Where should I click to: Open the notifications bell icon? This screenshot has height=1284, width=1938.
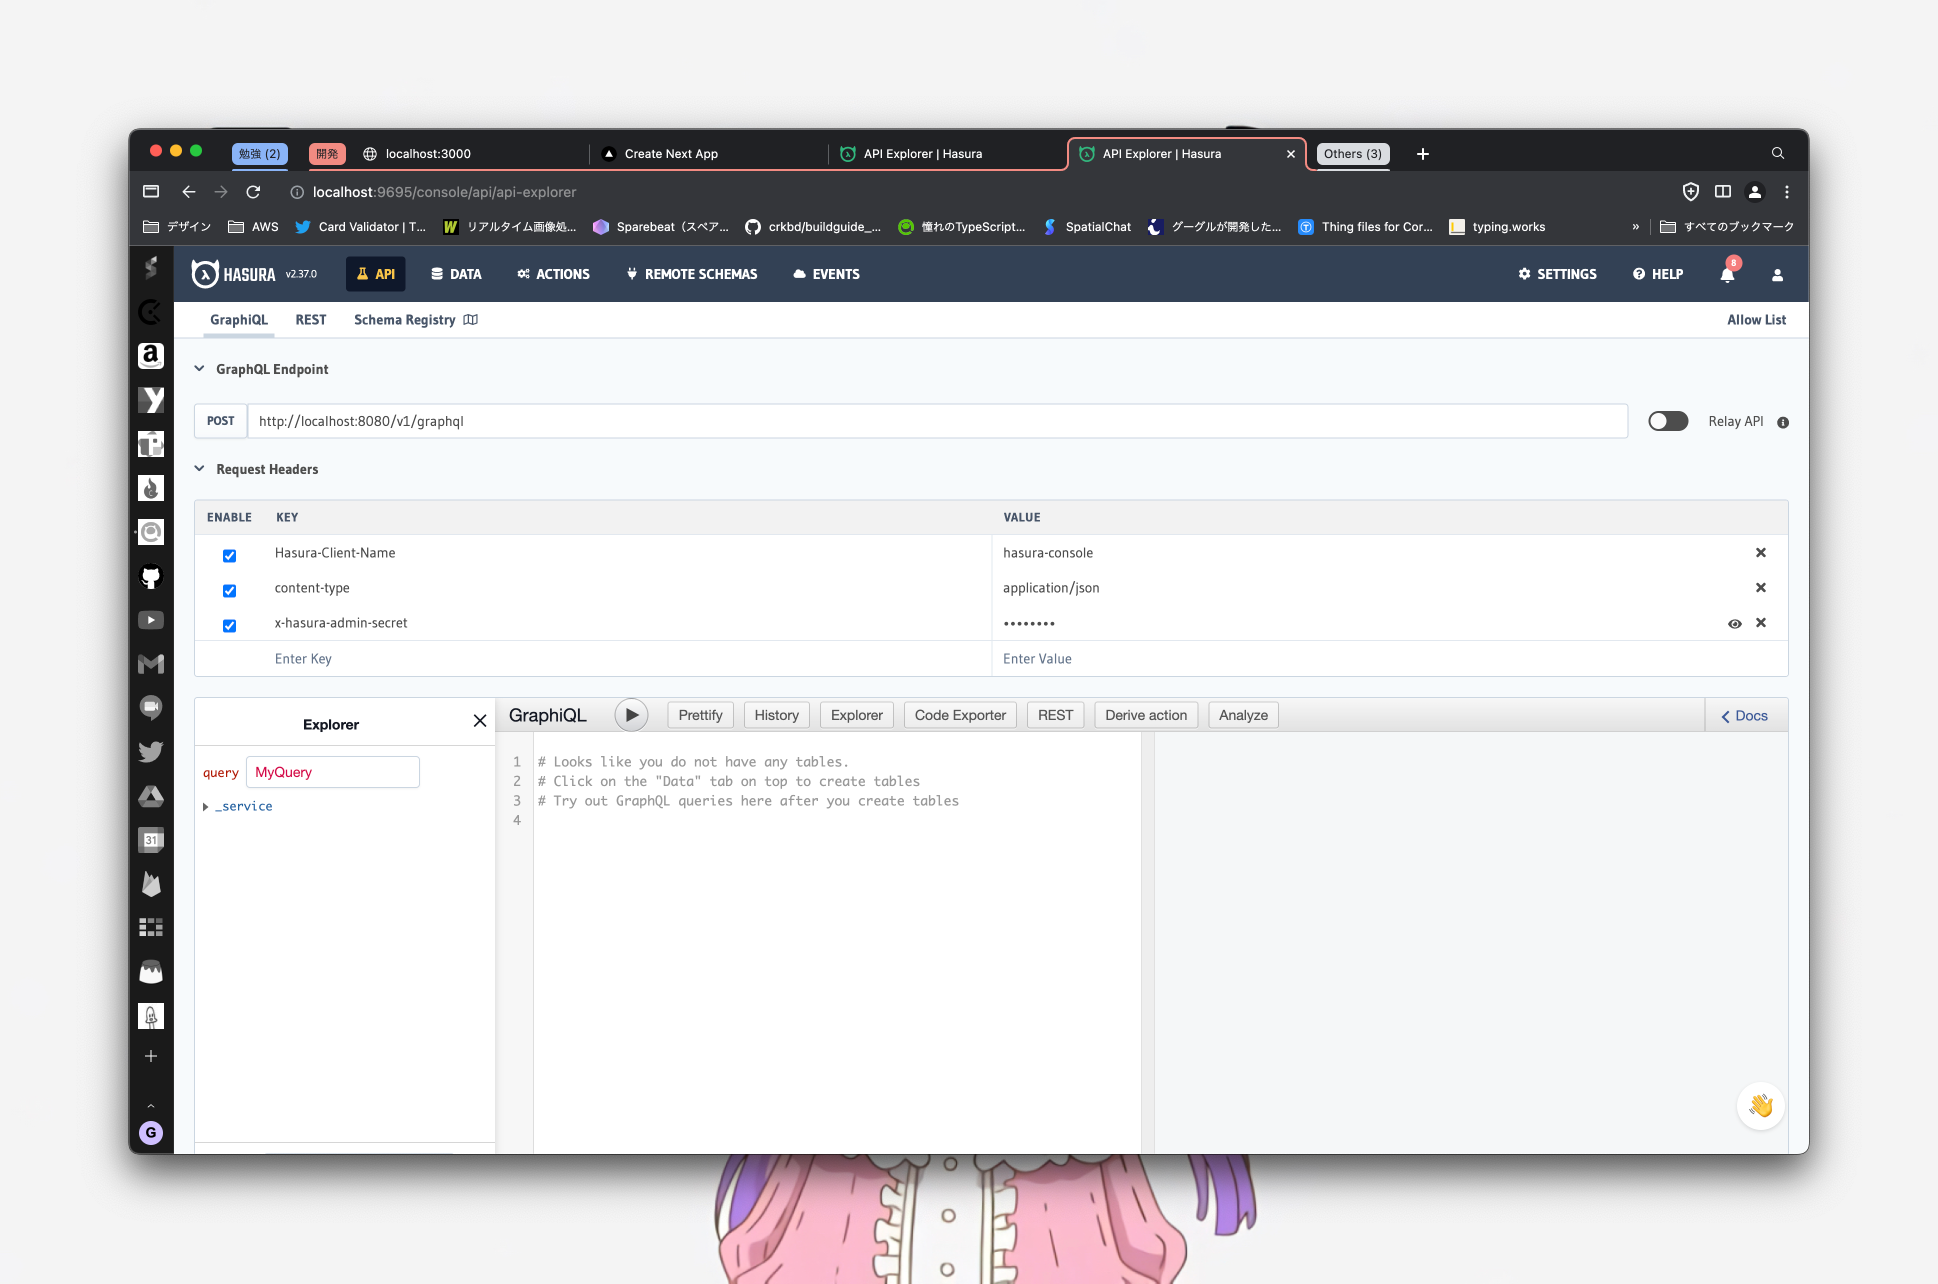pyautogui.click(x=1727, y=274)
